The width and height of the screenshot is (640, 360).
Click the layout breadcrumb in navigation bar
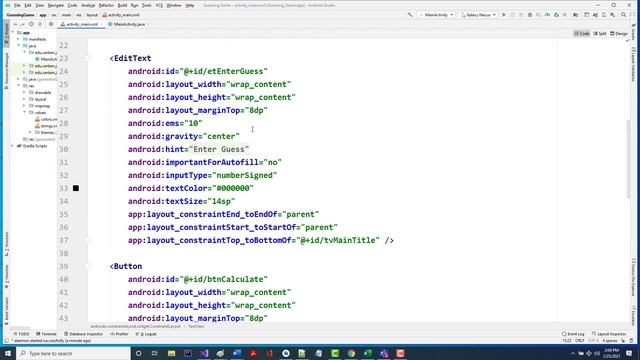92,15
